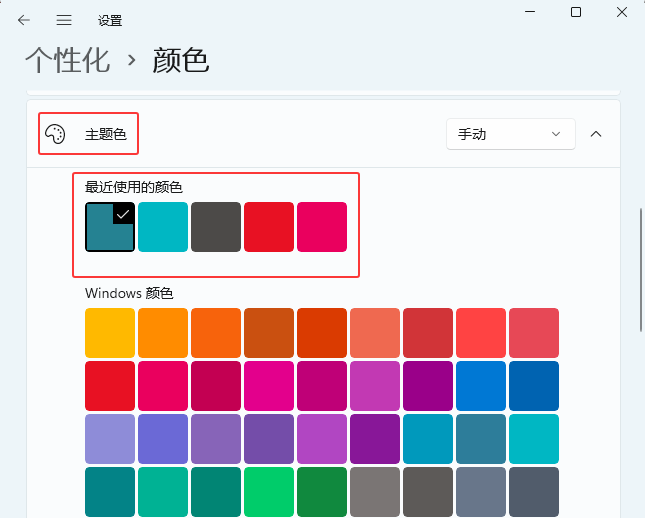Viewport: 645px width, 518px height.
Task: Select the yellow gold Windows color
Action: 110,333
